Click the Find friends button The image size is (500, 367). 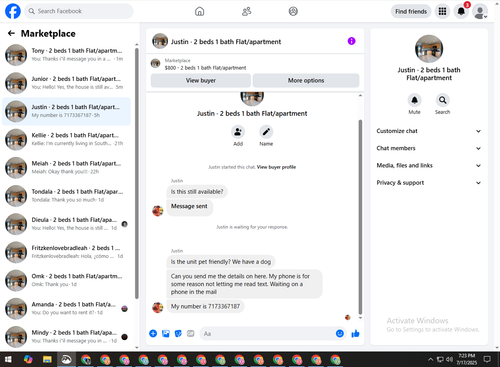[411, 11]
